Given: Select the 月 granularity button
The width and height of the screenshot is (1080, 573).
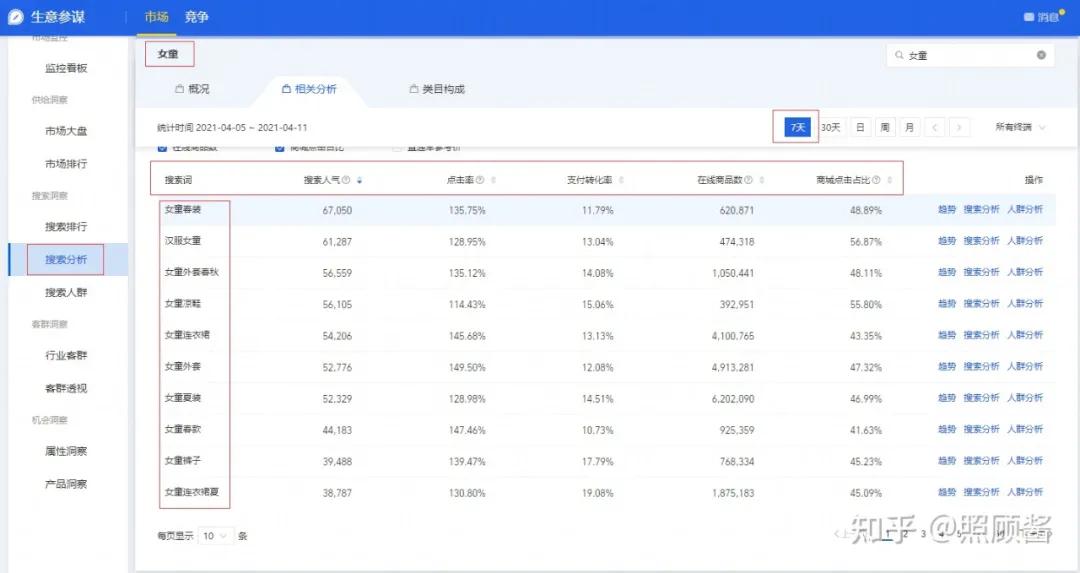Looking at the screenshot, I should click(x=910, y=127).
